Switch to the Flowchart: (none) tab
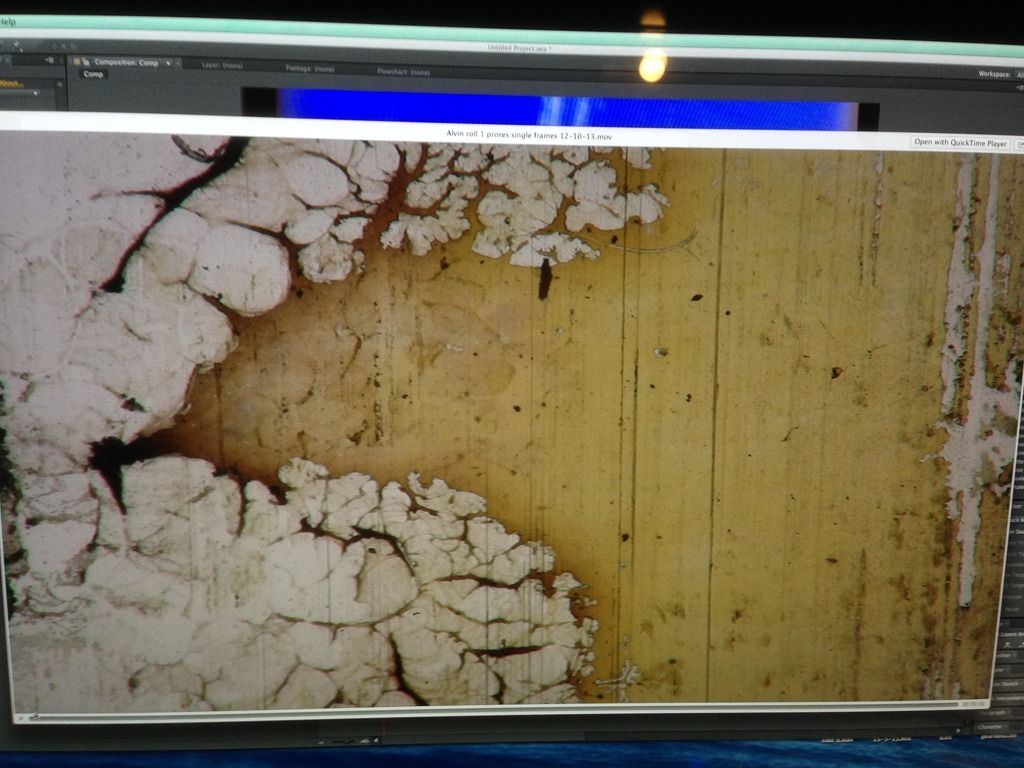The width and height of the screenshot is (1024, 768). (403, 71)
